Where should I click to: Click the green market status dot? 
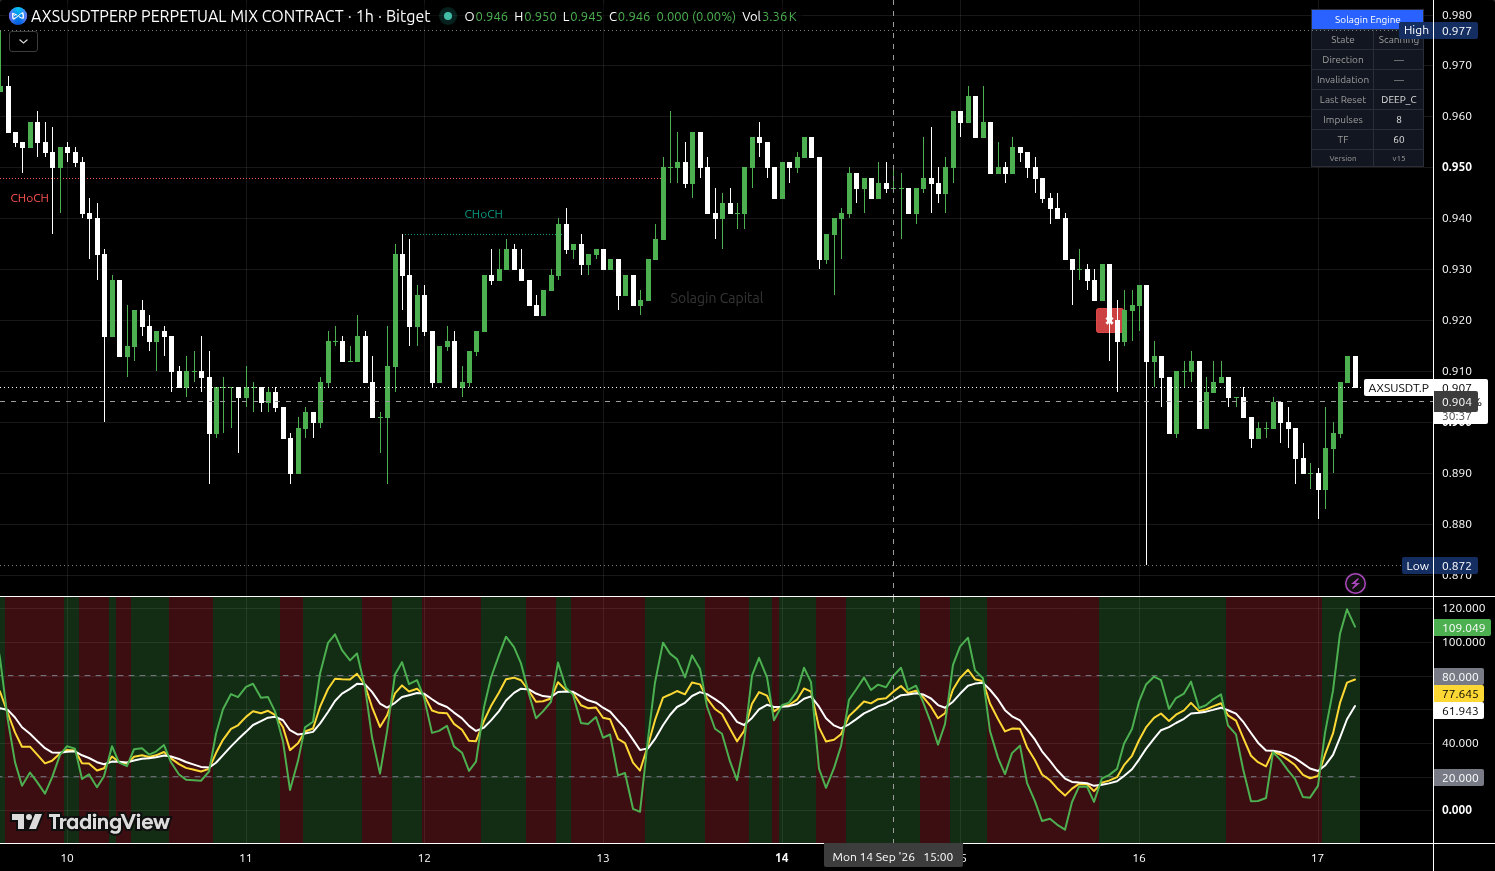click(447, 16)
